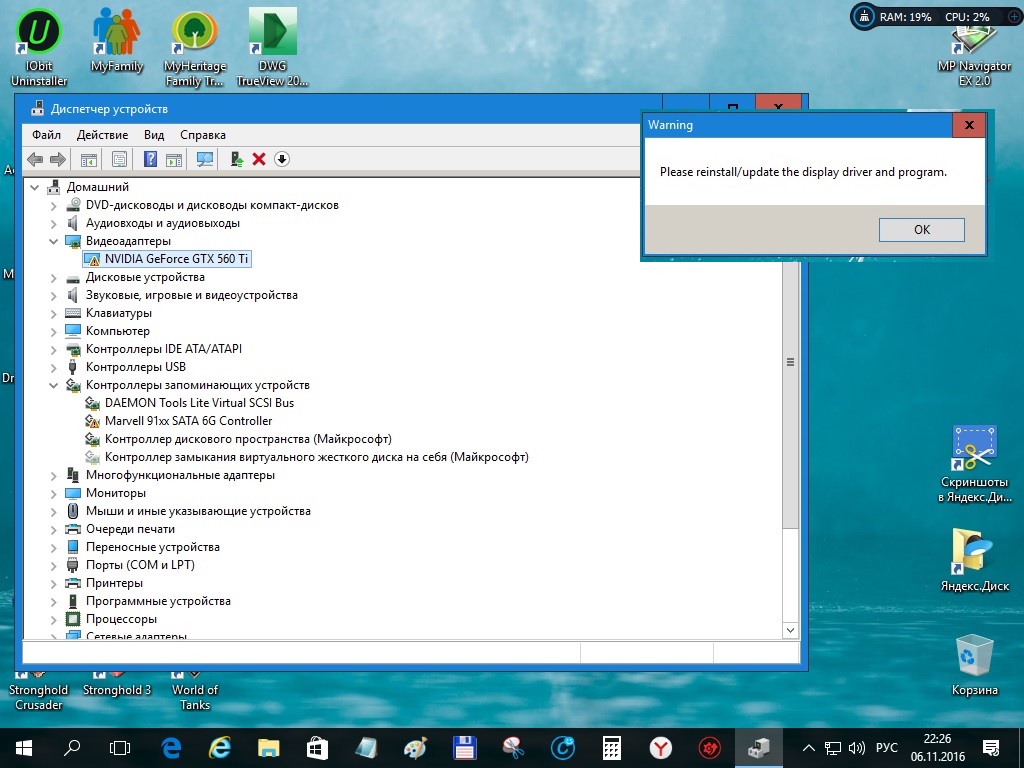Click the scan for hardware changes icon
The height and width of the screenshot is (768, 1024).
(x=205, y=159)
